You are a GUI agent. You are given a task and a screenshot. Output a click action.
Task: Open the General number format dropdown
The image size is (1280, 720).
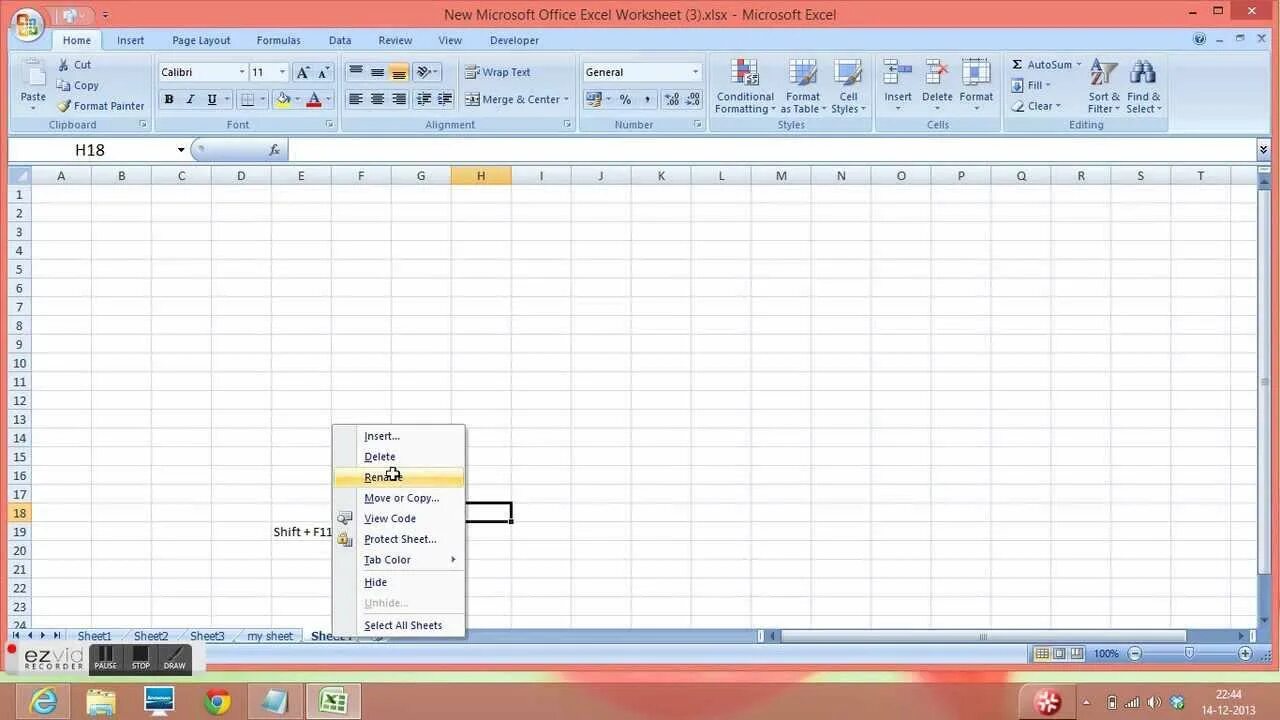point(695,72)
